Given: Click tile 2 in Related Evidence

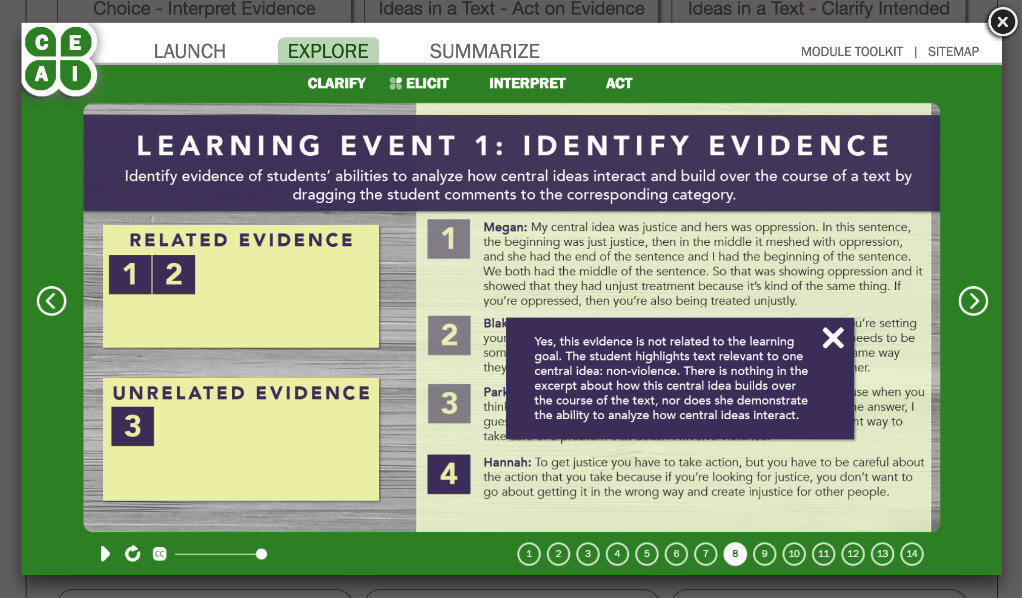Looking at the screenshot, I should 174,275.
